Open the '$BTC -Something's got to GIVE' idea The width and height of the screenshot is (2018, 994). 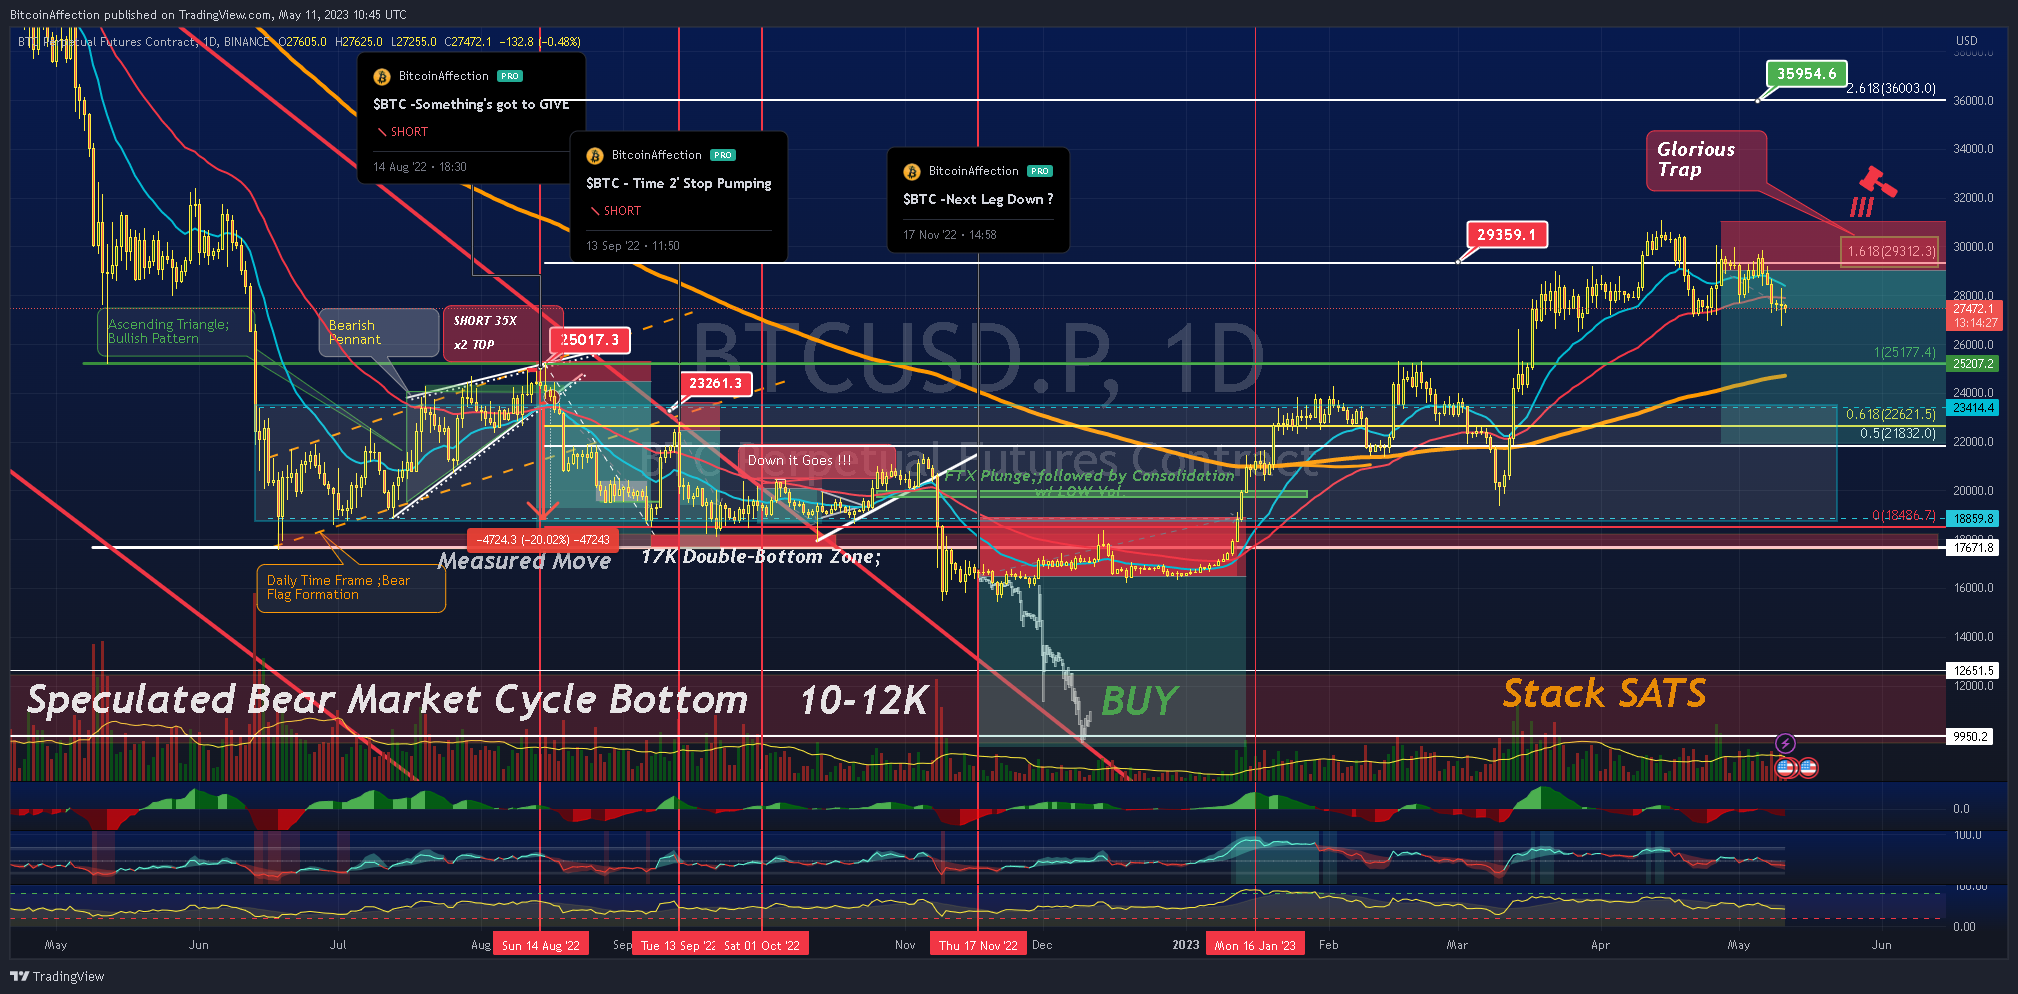[x=471, y=104]
